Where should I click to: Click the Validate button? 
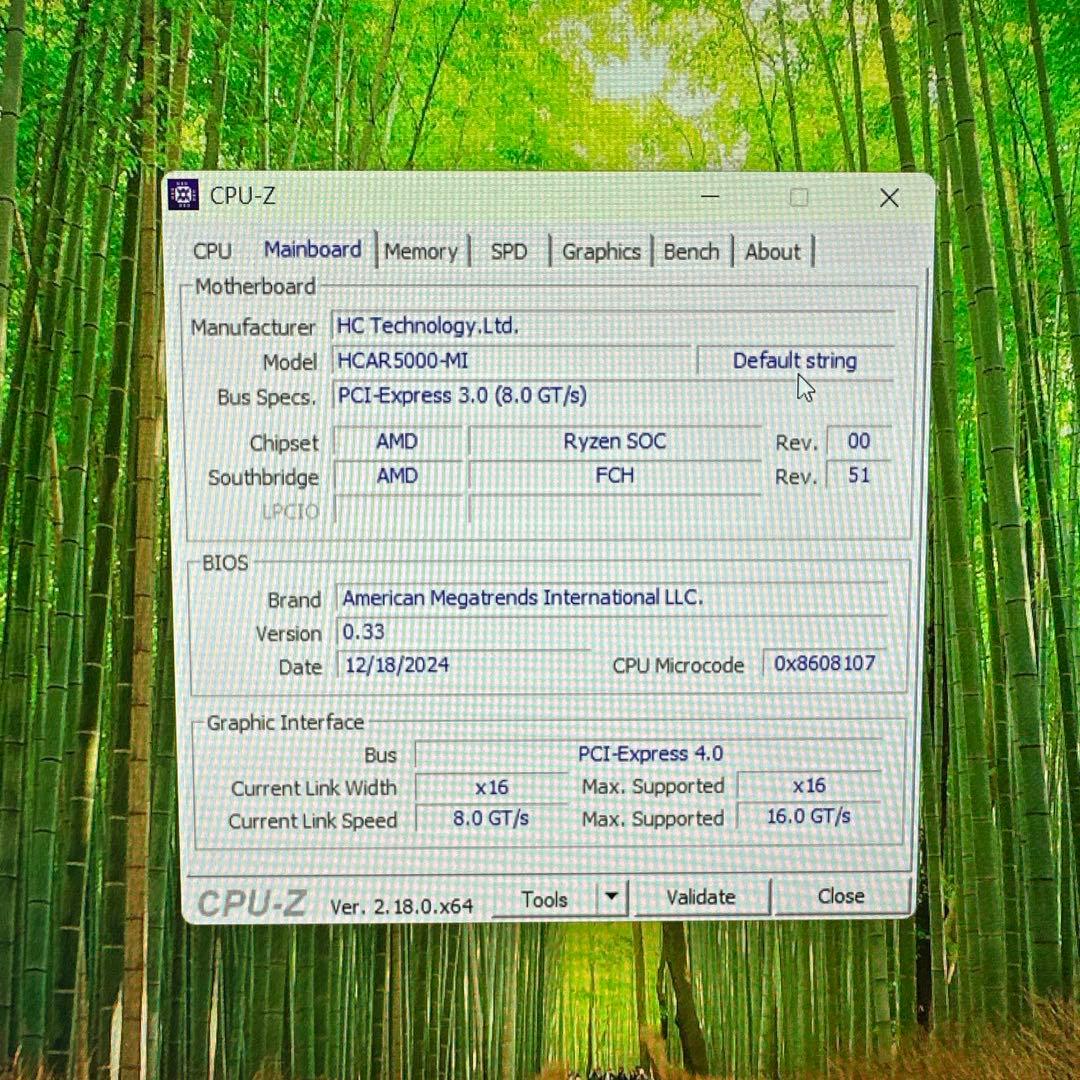[x=701, y=897]
